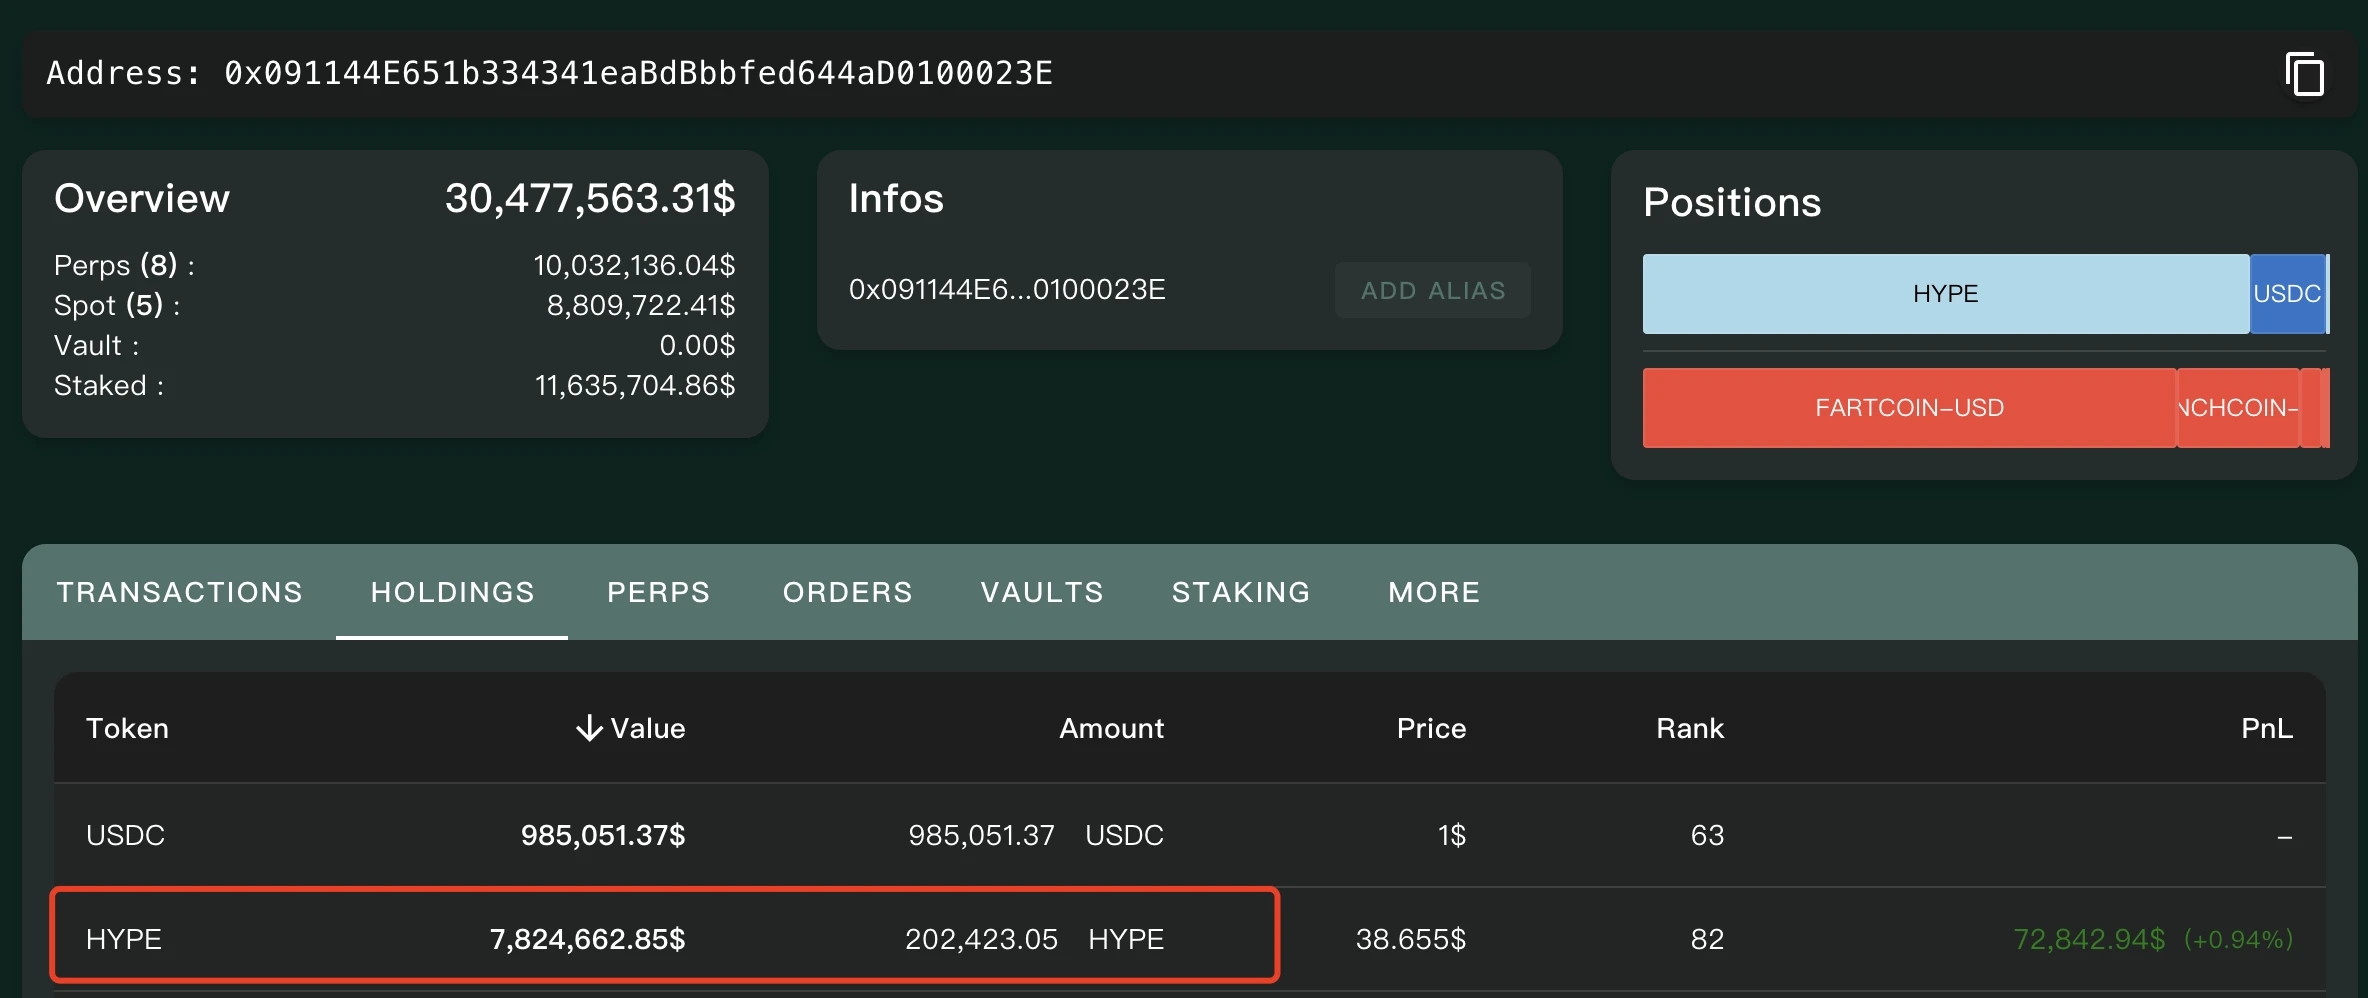
Task: Sort holdings by the PnL column
Action: [x=2265, y=728]
